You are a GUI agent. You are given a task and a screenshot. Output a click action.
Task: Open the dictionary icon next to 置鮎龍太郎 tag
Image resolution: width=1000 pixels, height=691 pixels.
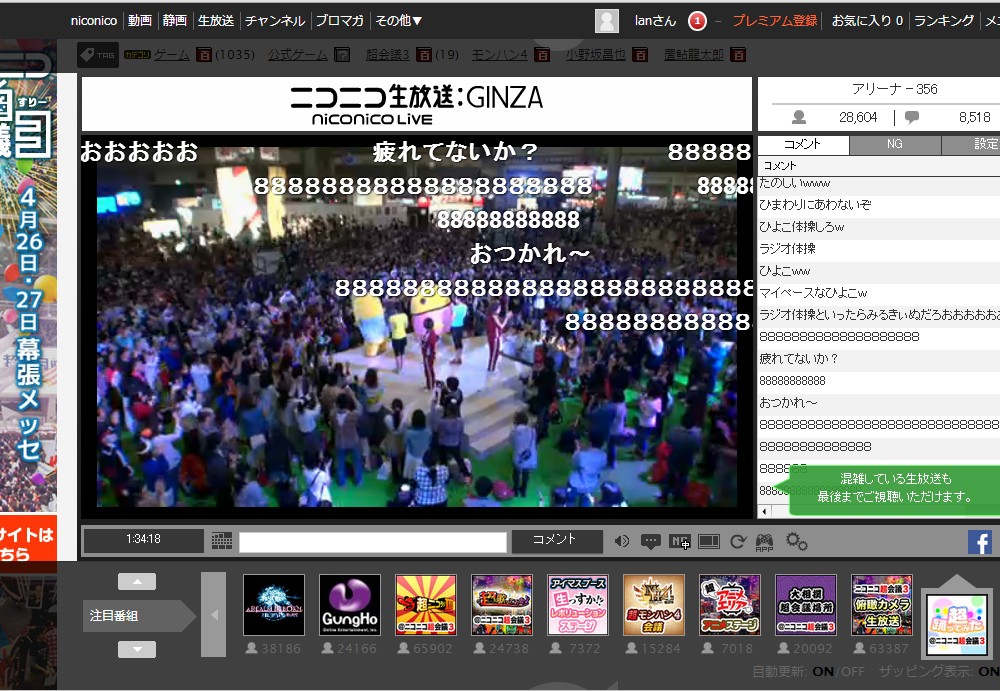click(x=738, y=55)
